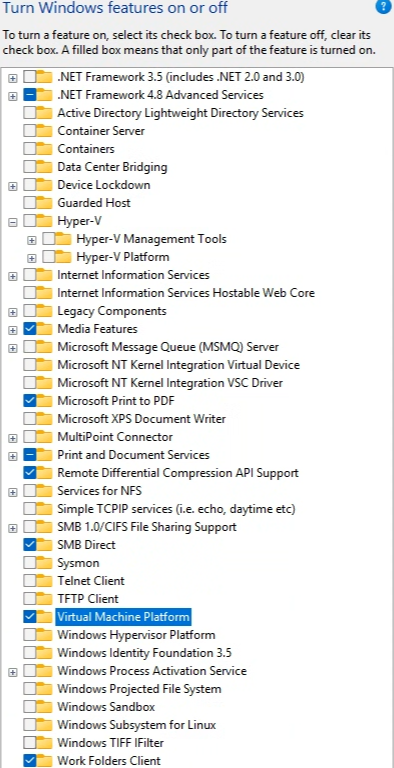Select the Container Server label
394x768 pixels.
pyautogui.click(x=101, y=131)
